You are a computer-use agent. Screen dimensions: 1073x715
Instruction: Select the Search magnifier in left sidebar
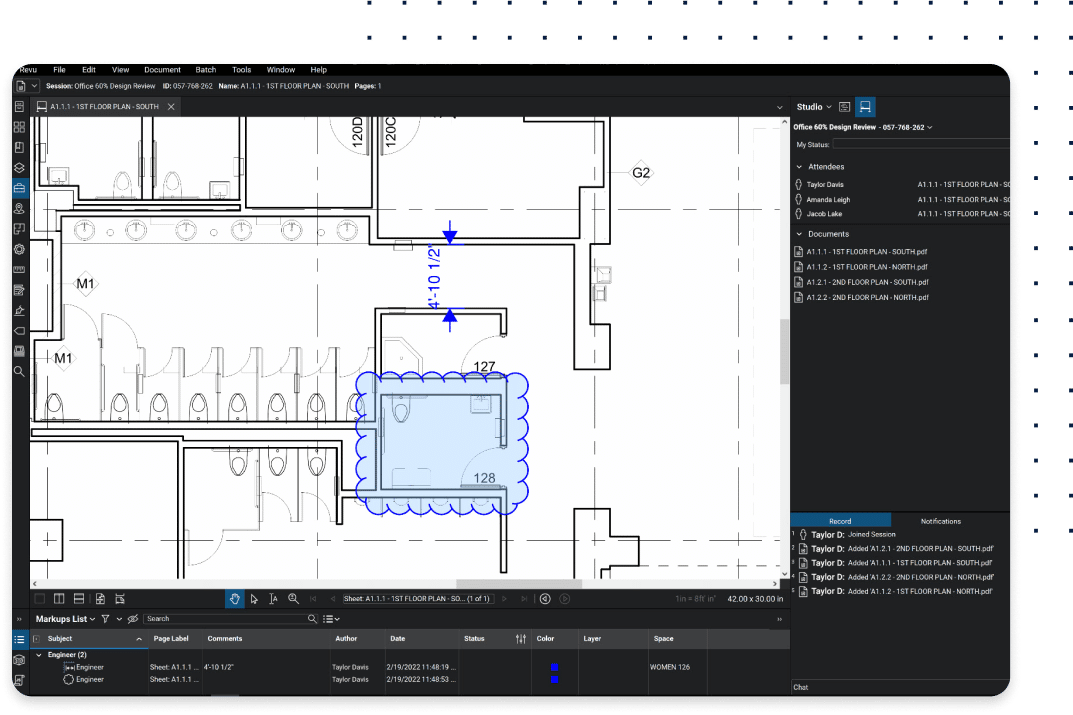click(19, 371)
